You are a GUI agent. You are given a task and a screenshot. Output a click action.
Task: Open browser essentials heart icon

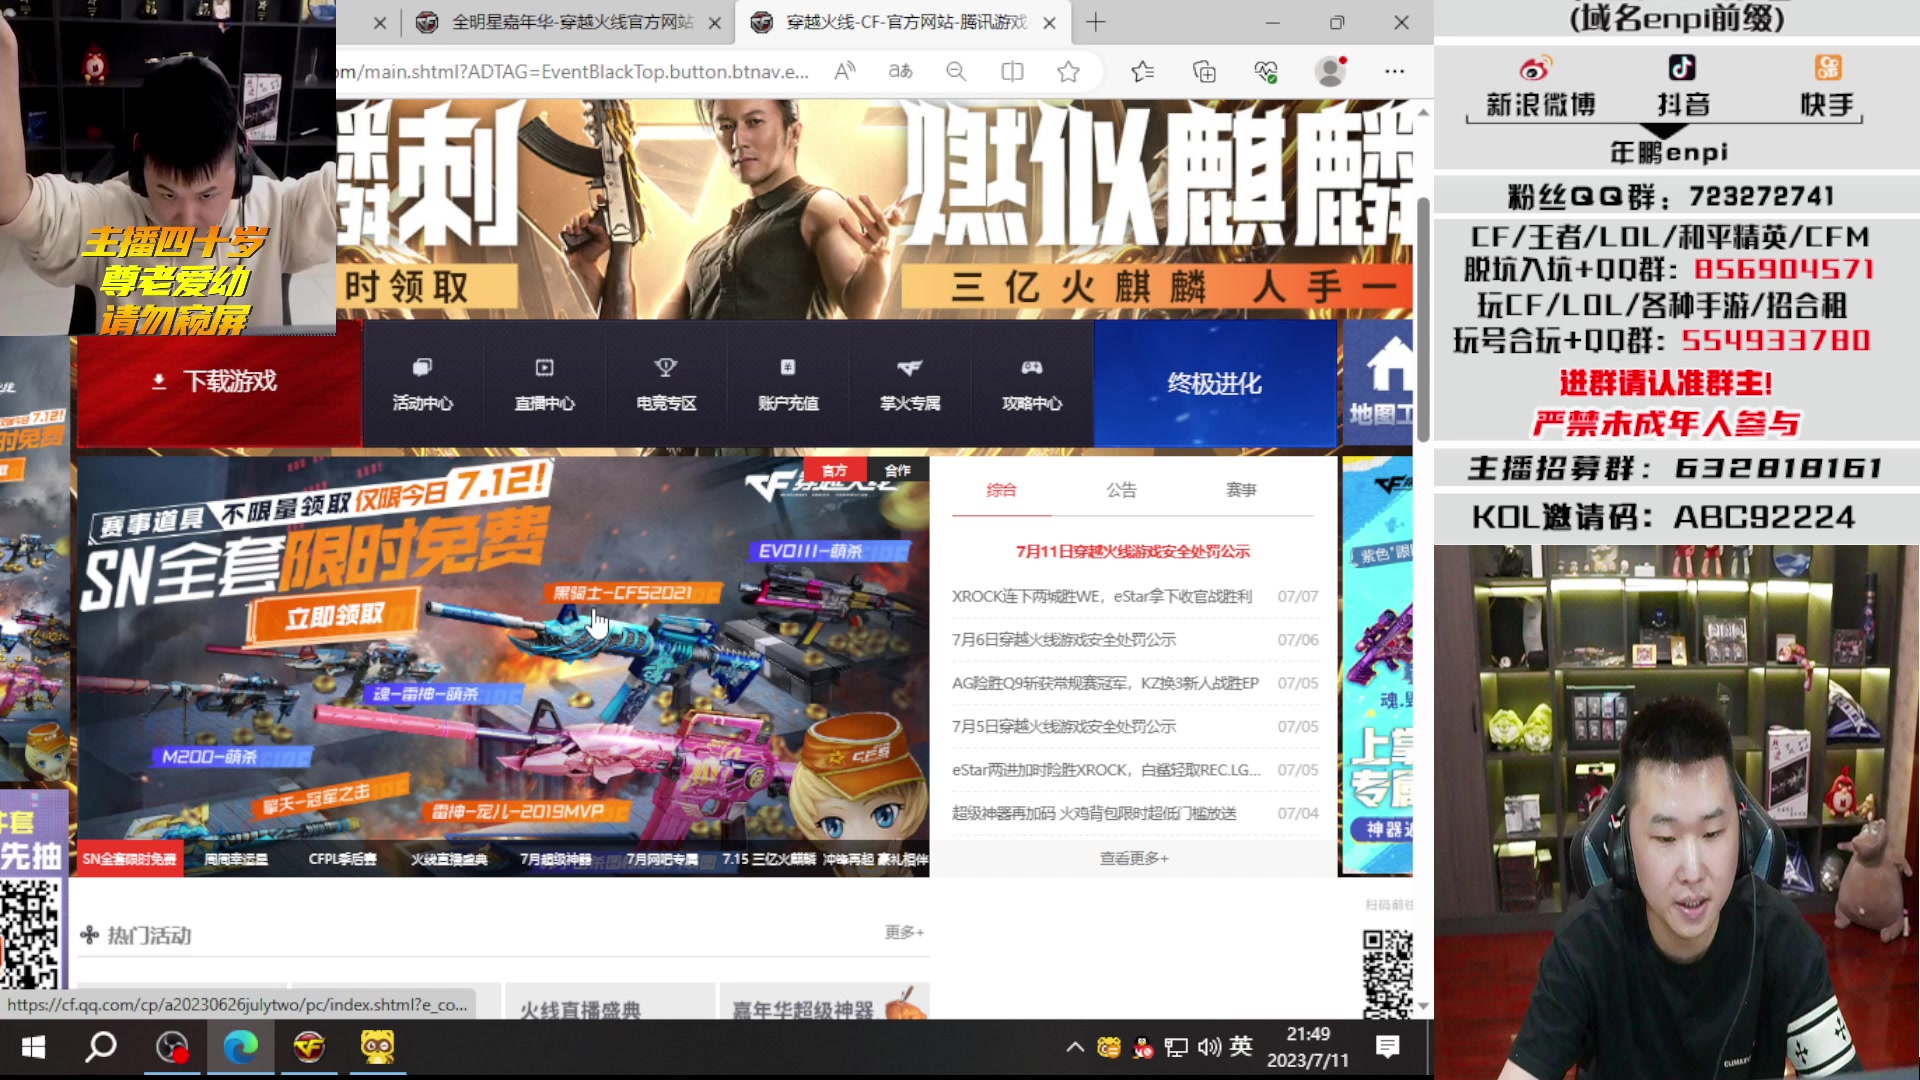[x=1266, y=71]
